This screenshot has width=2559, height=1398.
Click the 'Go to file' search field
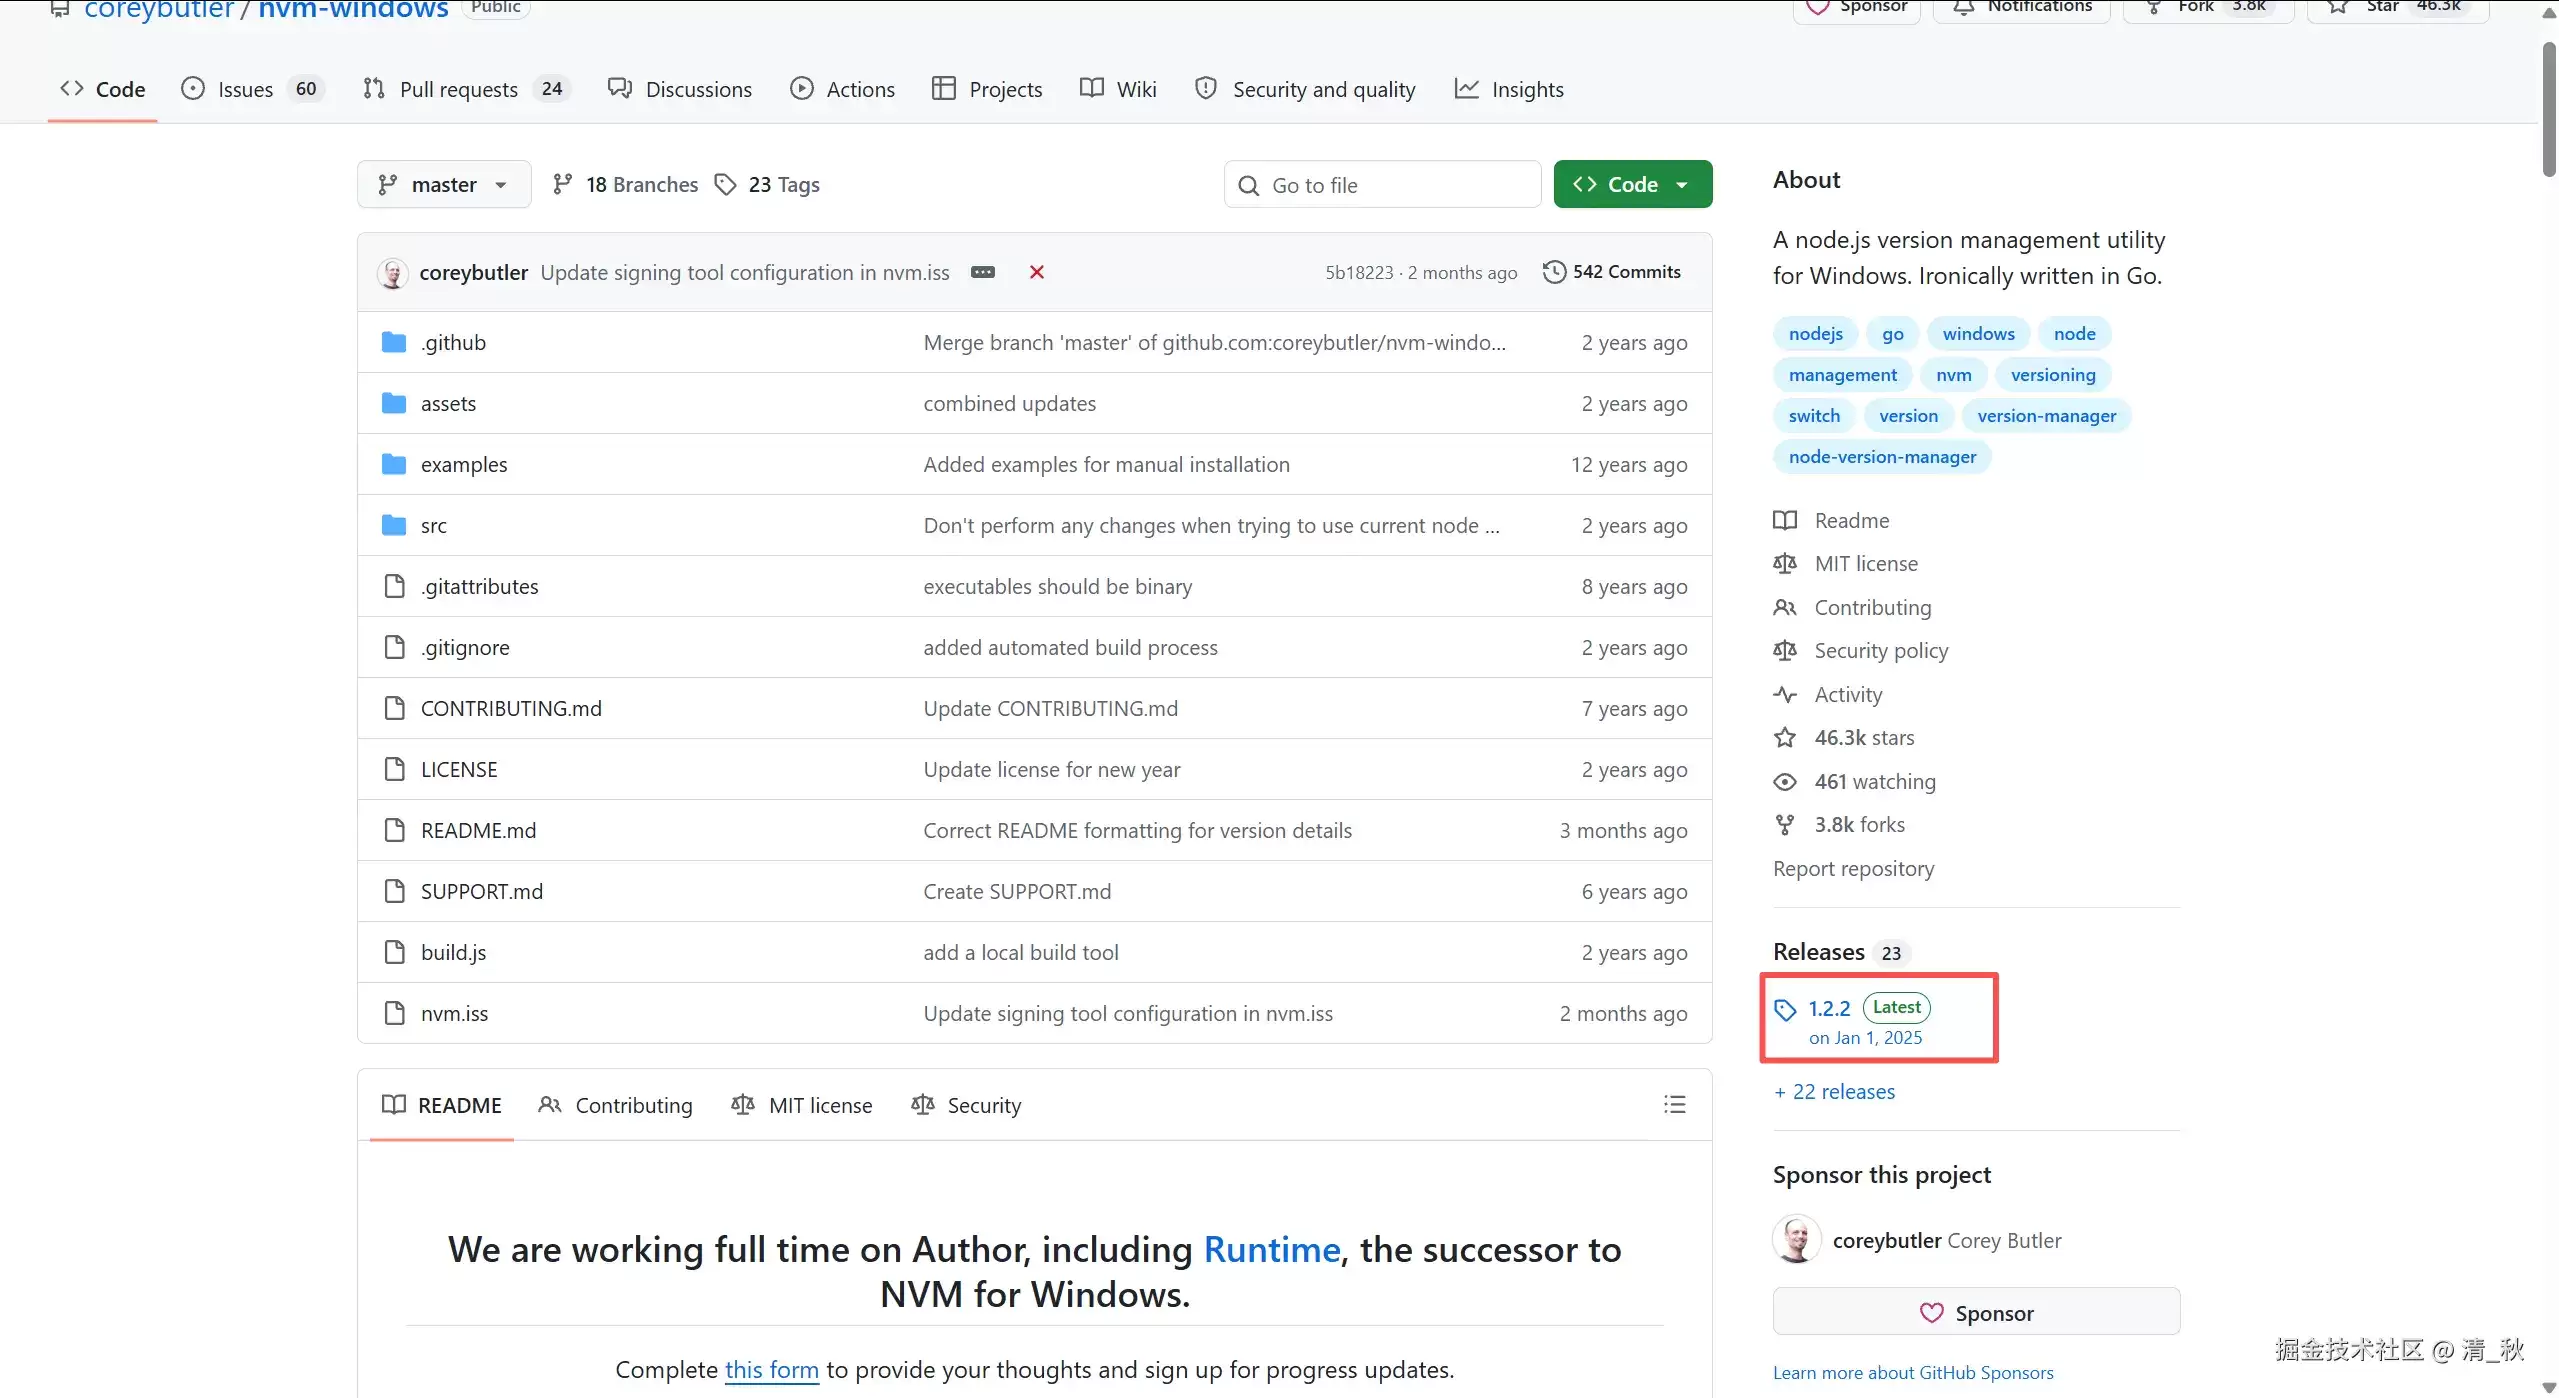[1383, 185]
